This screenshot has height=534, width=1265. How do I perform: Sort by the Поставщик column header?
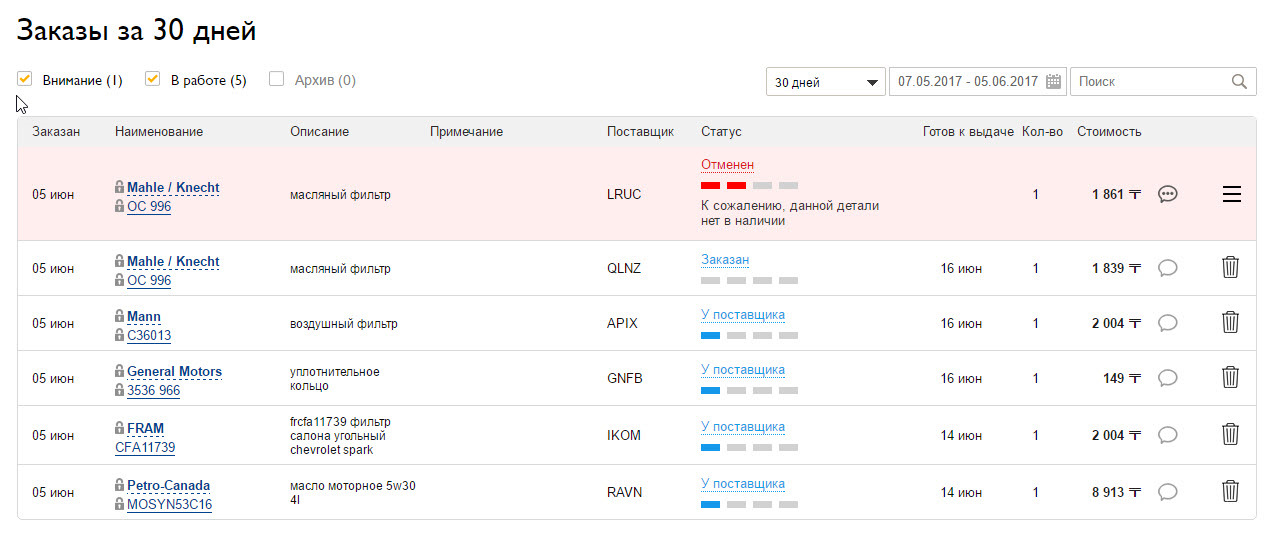pyautogui.click(x=640, y=132)
